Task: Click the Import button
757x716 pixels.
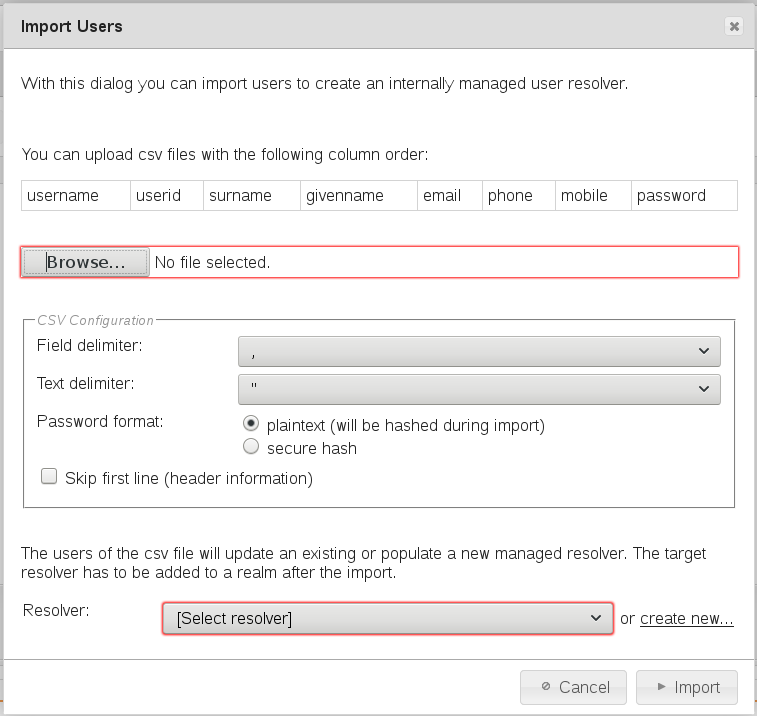Action: [686, 687]
